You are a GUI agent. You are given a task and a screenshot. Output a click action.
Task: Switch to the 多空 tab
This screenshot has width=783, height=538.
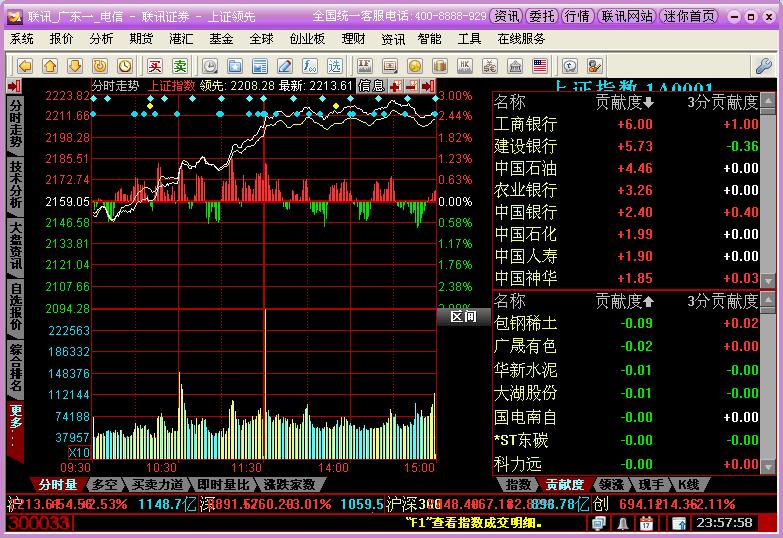[105, 484]
